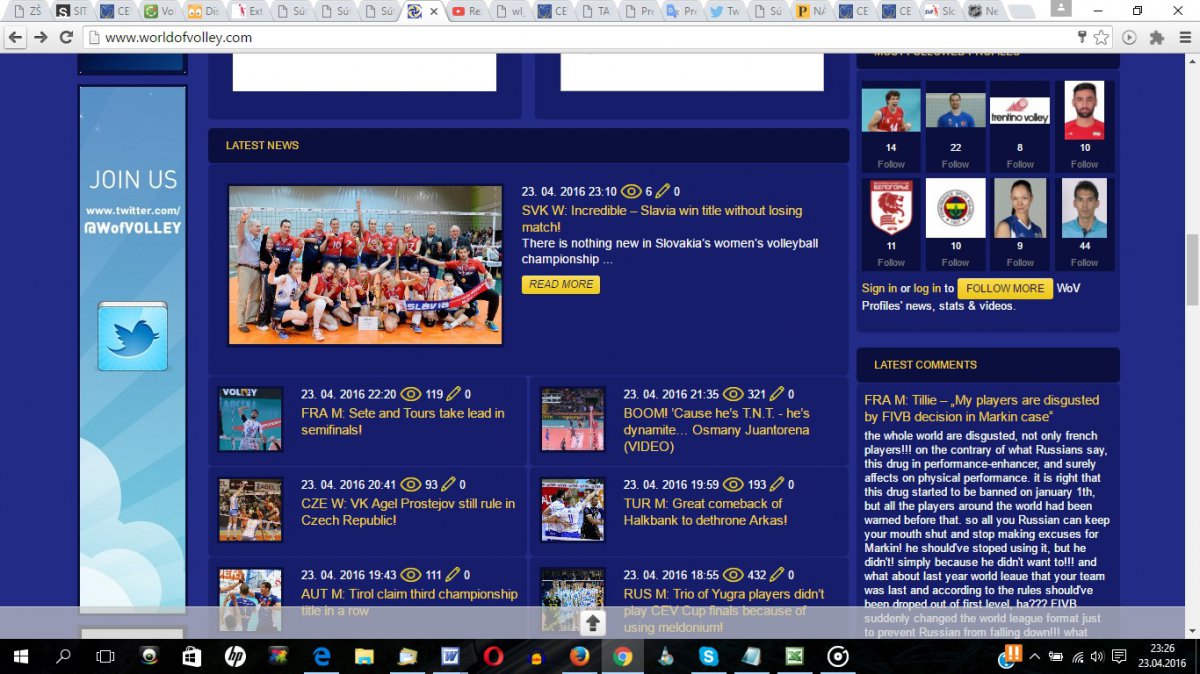Viewport: 1200px width, 674px height.
Task: Open Skype from the taskbar
Action: 709,656
